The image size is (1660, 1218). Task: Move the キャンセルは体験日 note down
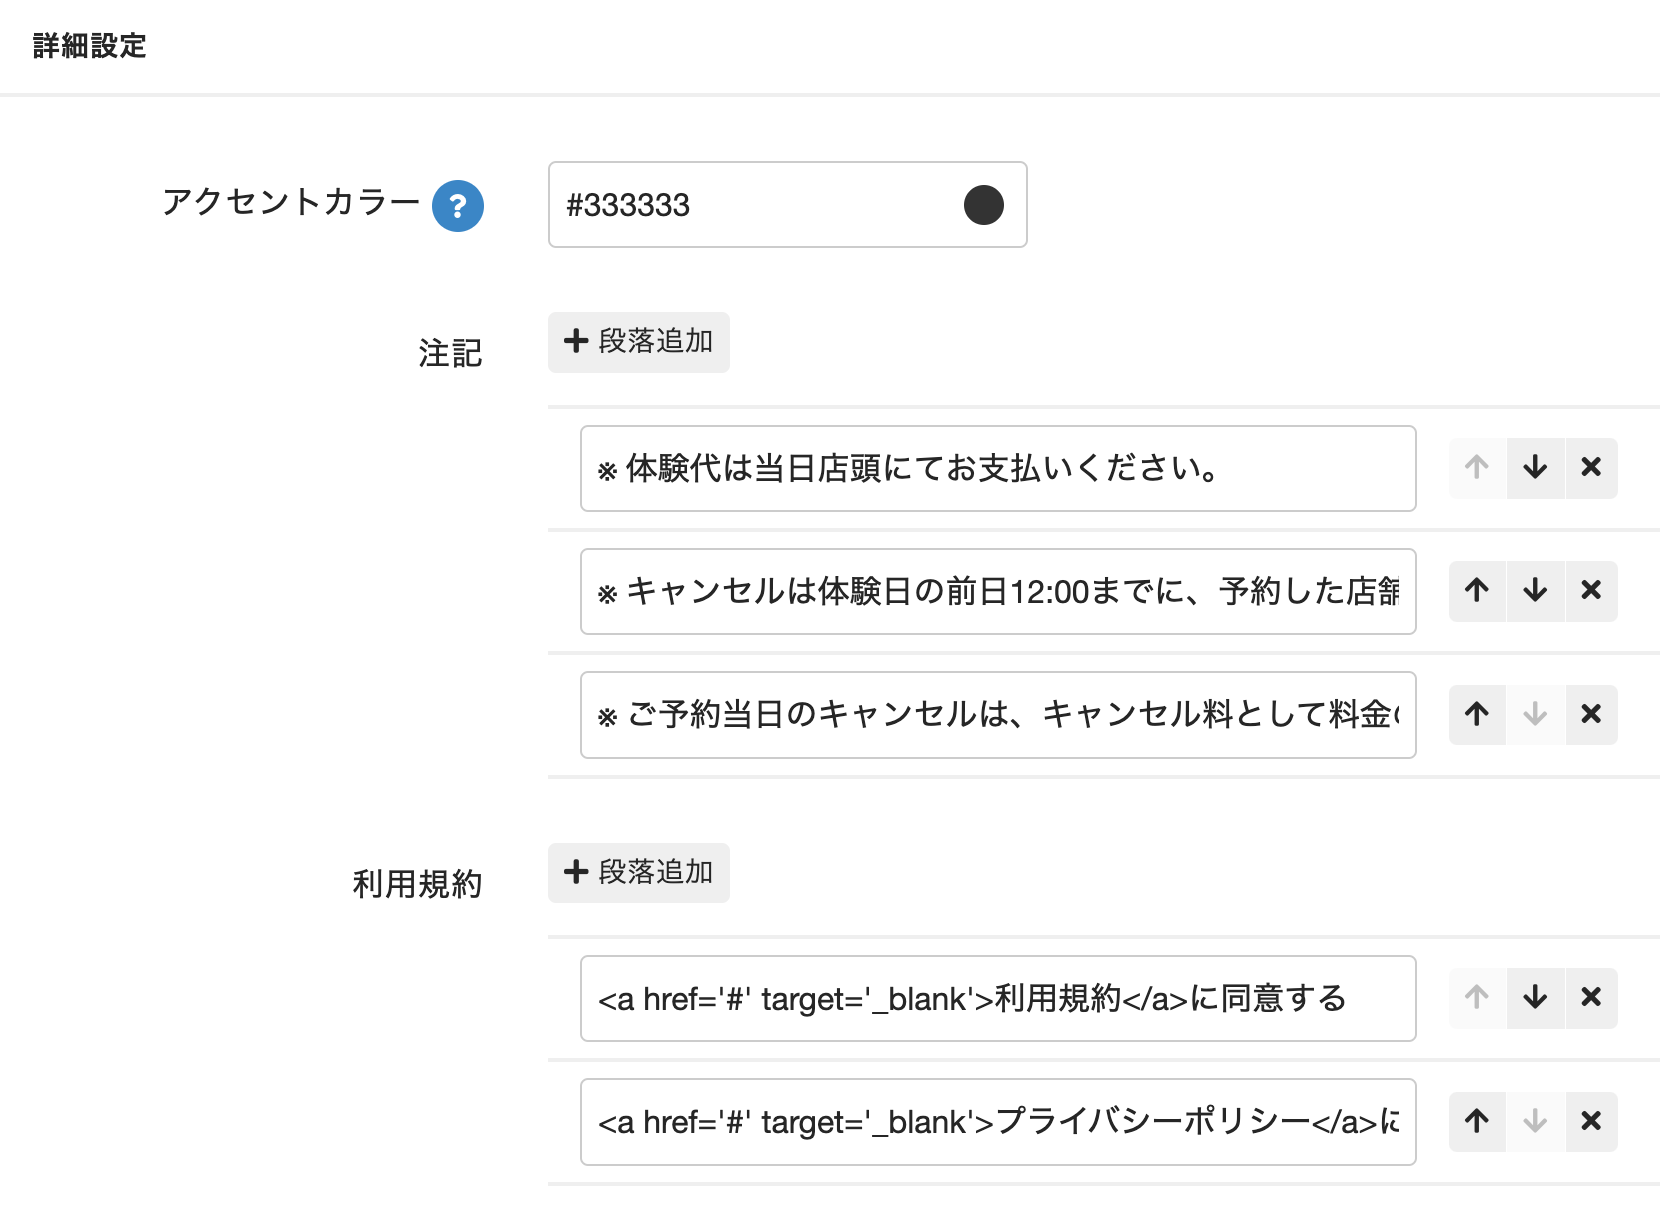coord(1535,591)
